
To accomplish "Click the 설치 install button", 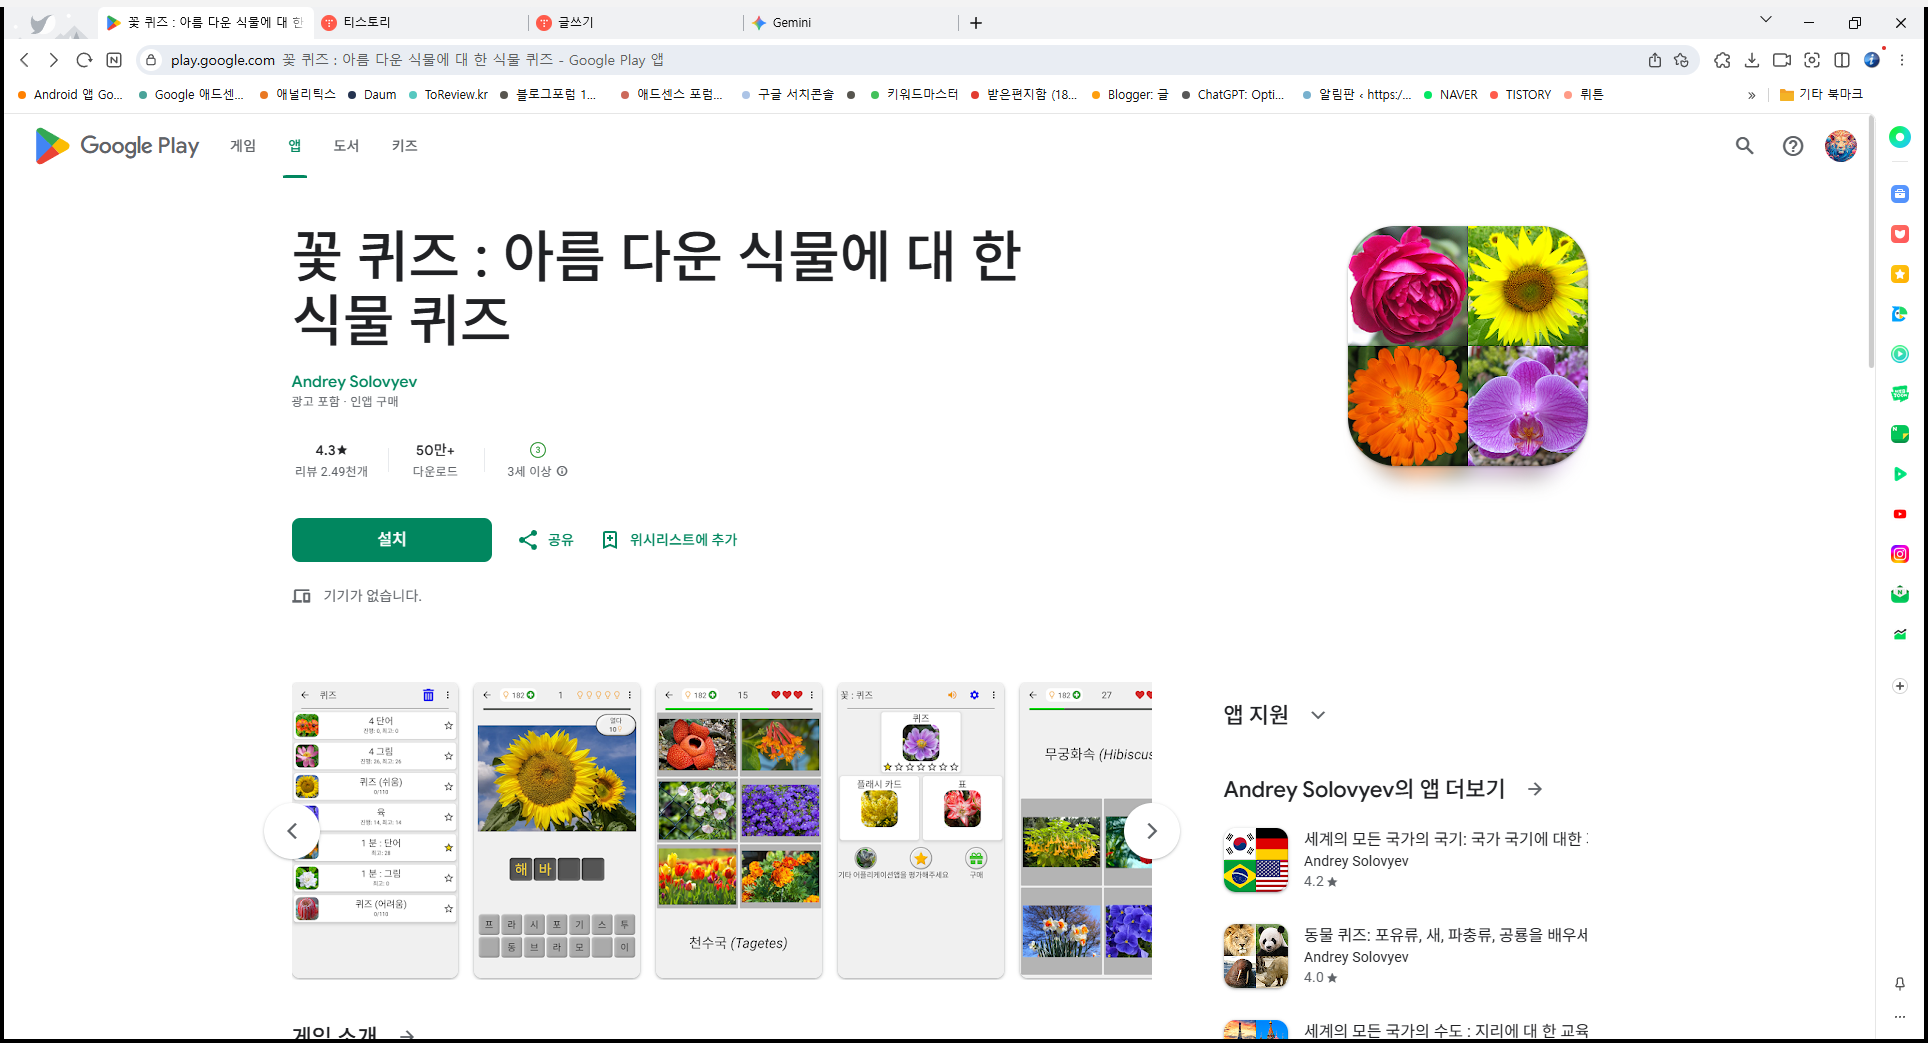I will [x=391, y=539].
